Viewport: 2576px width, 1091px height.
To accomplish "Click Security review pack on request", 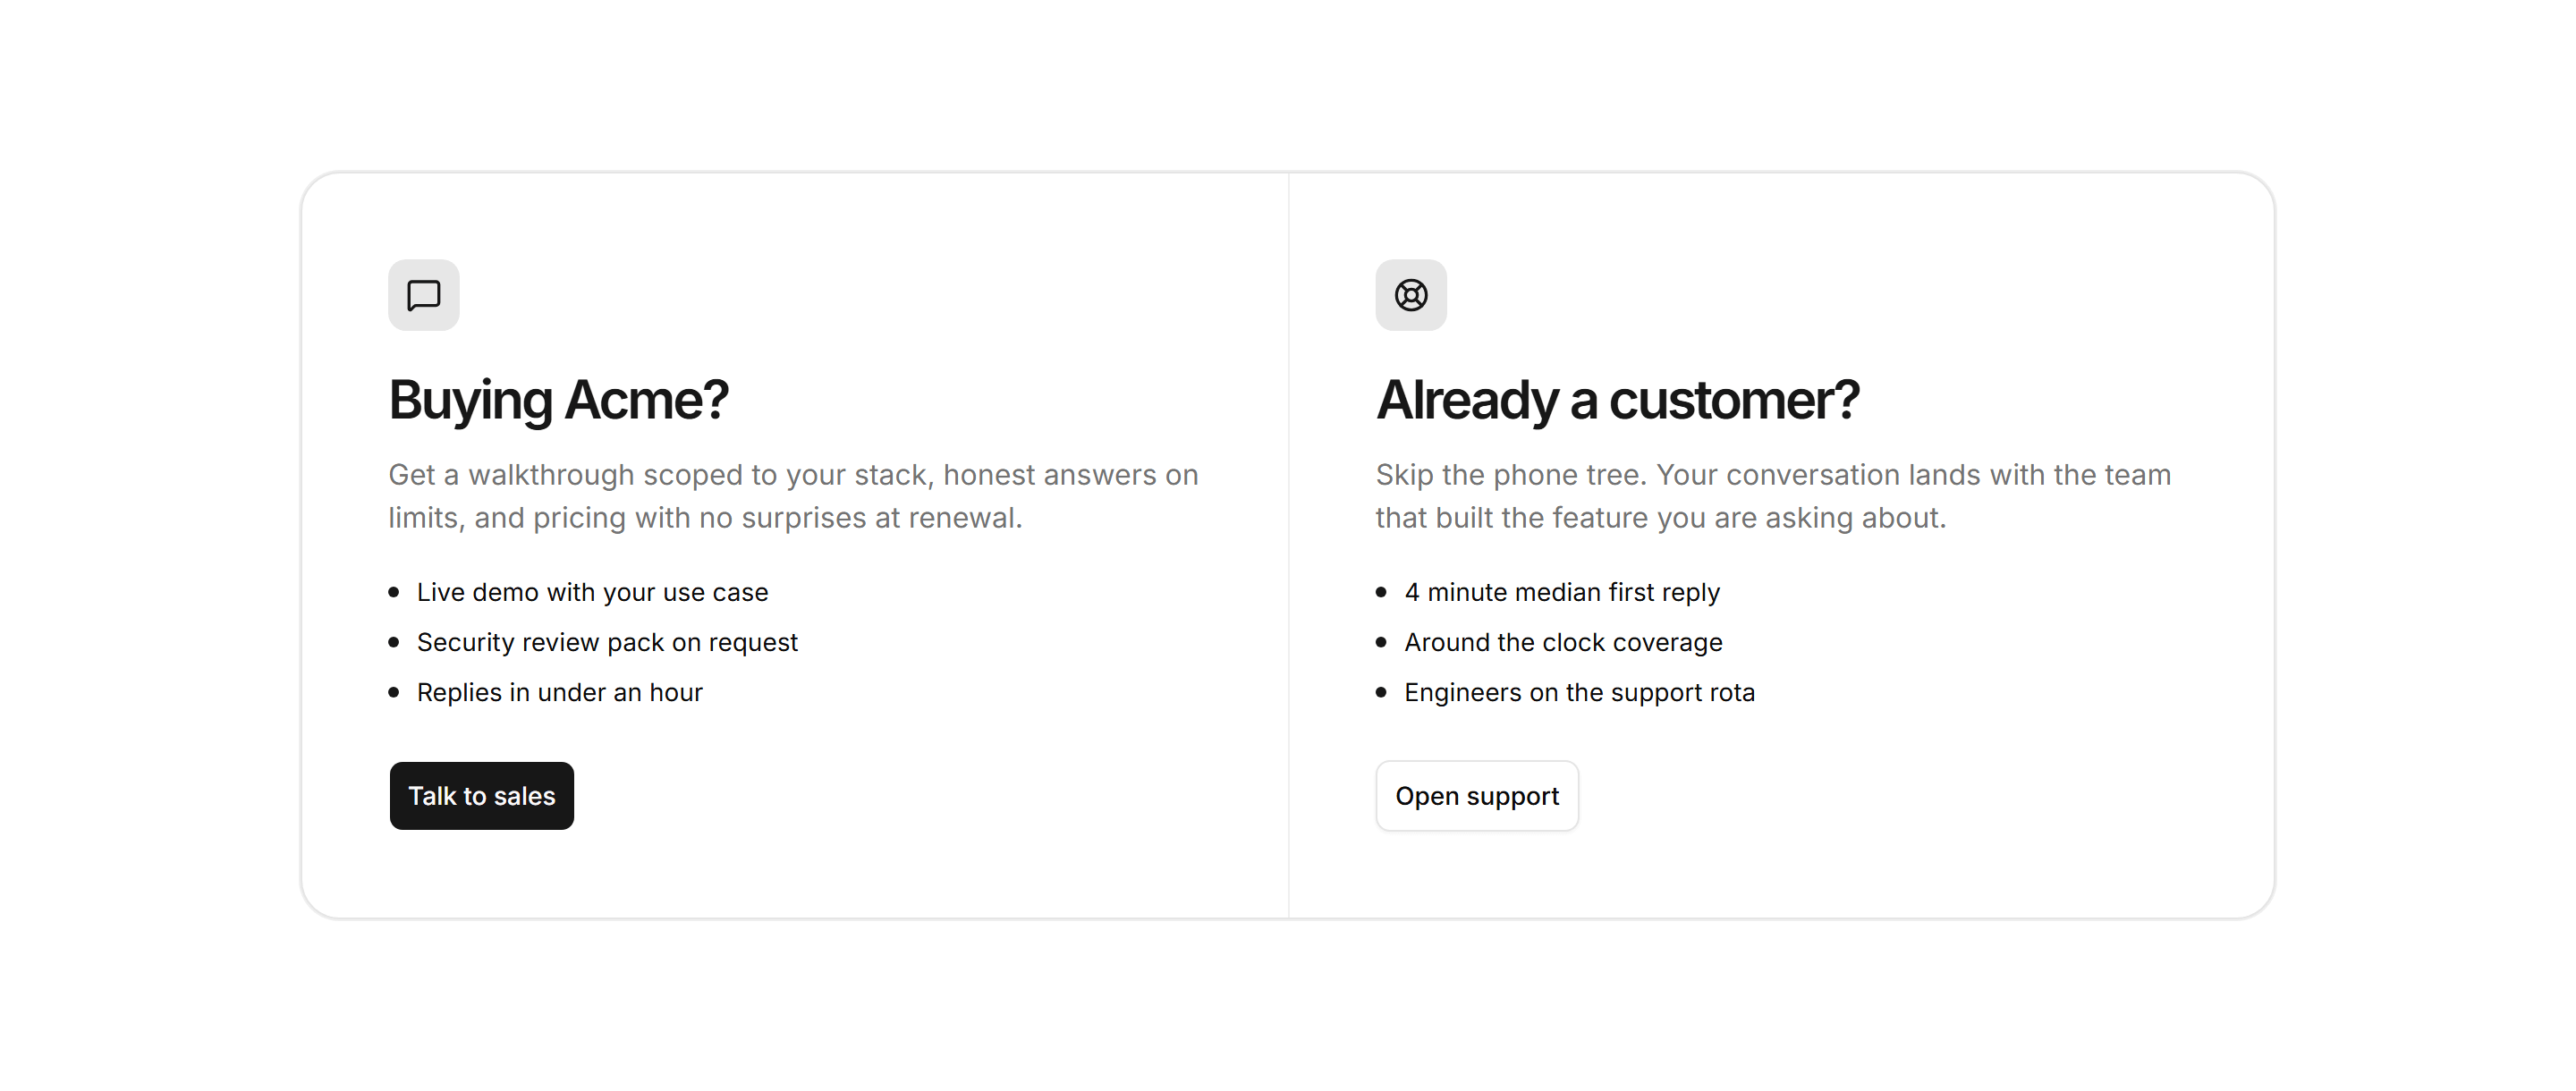I will [x=607, y=642].
